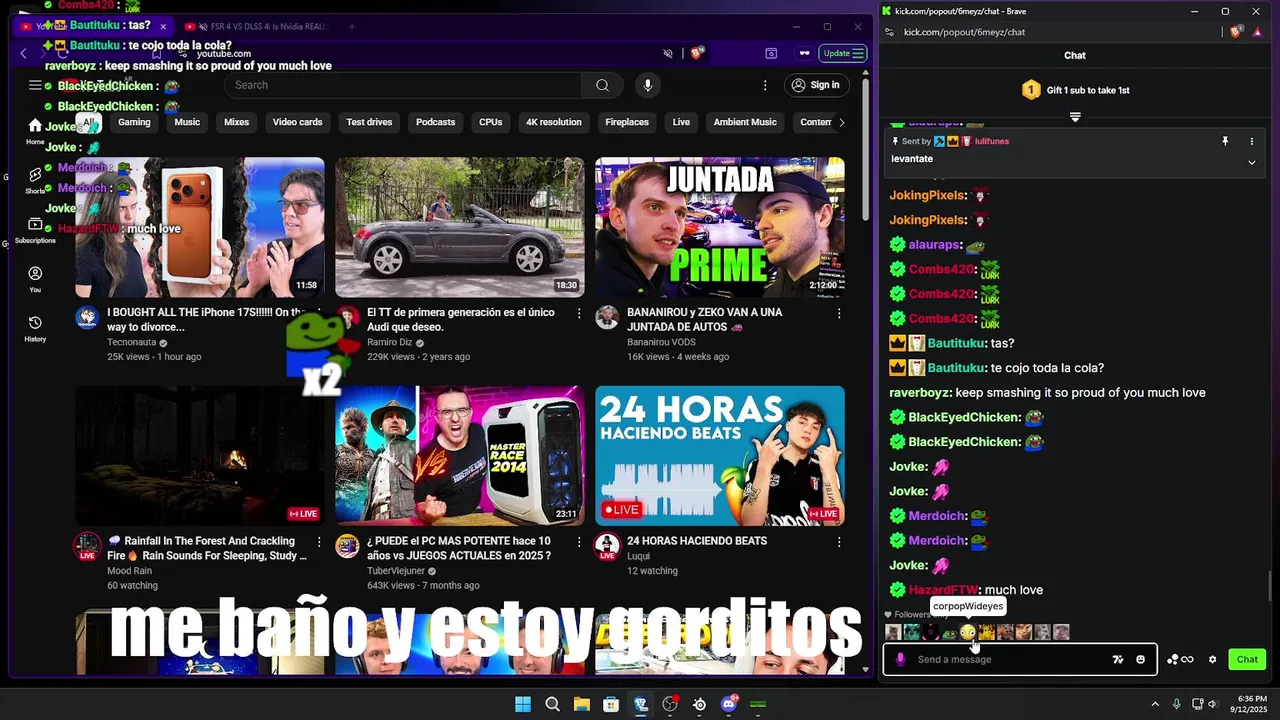Select the Gaming category chip
This screenshot has width=1280, height=720.
coord(134,122)
